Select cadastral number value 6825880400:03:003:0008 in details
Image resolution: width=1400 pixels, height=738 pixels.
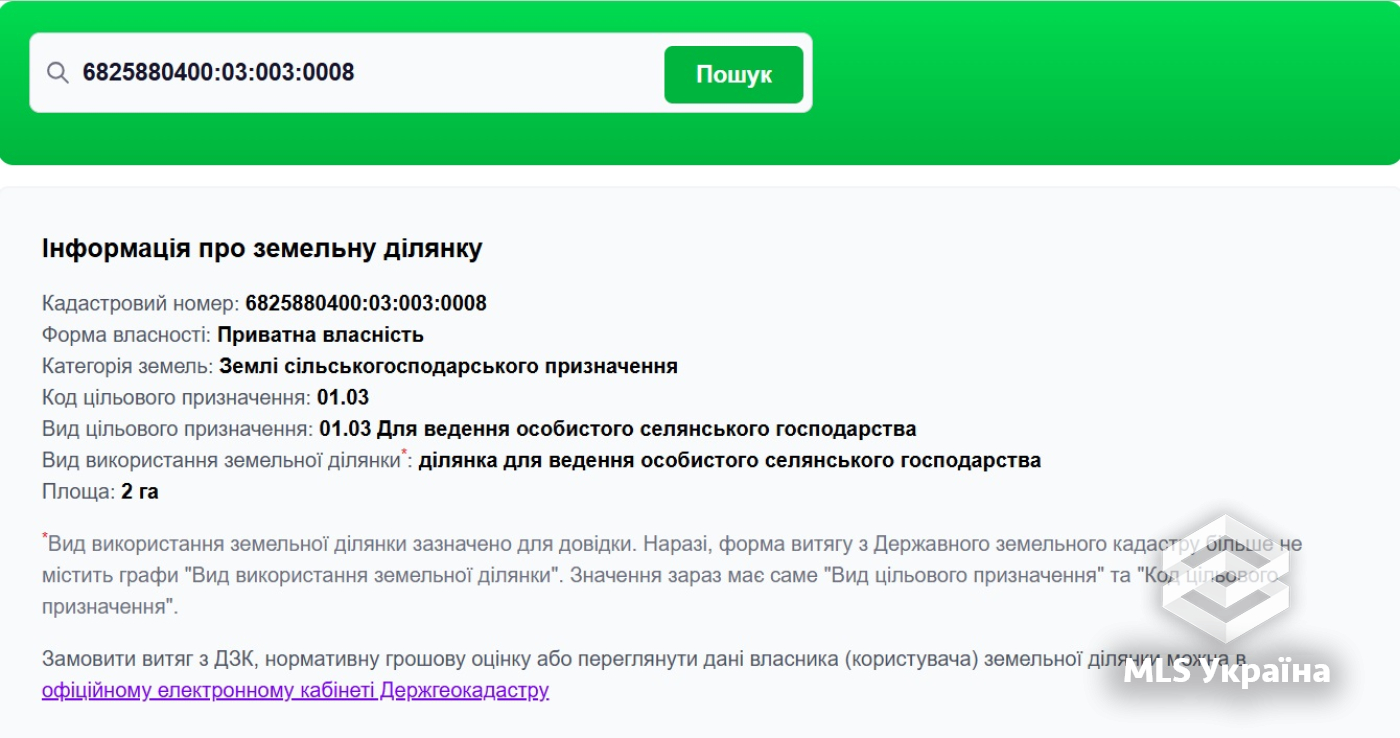tap(366, 303)
